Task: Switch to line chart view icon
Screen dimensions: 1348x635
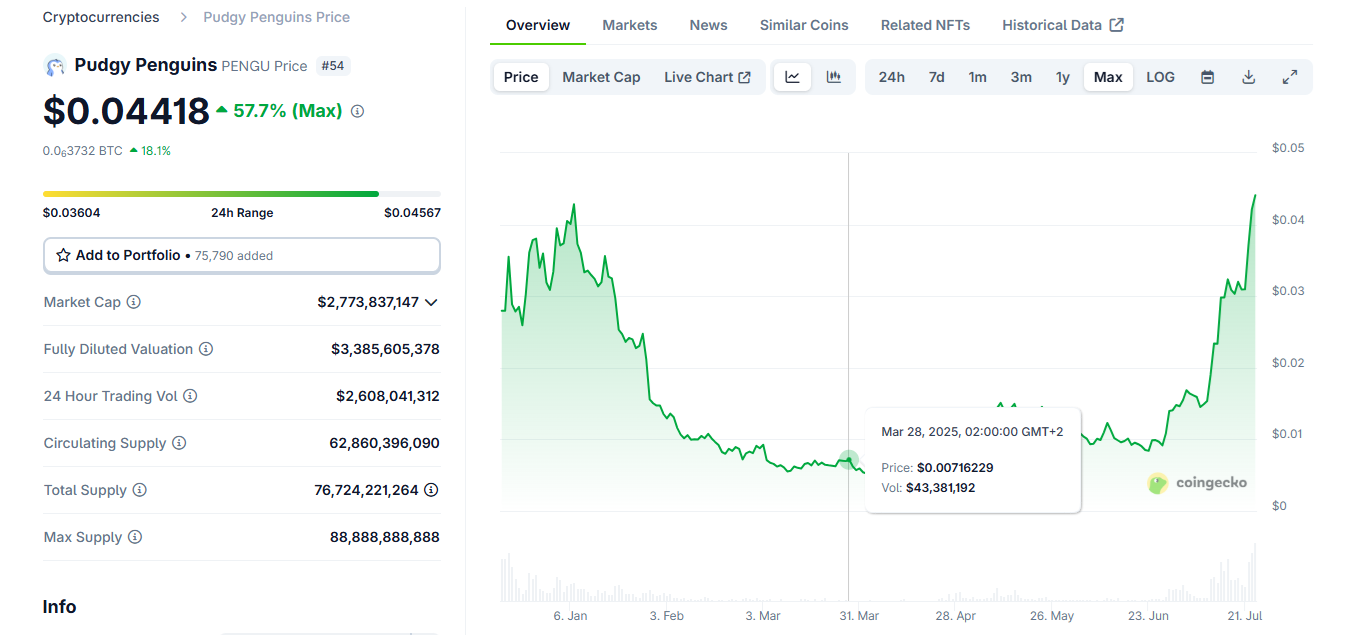Action: coord(792,77)
